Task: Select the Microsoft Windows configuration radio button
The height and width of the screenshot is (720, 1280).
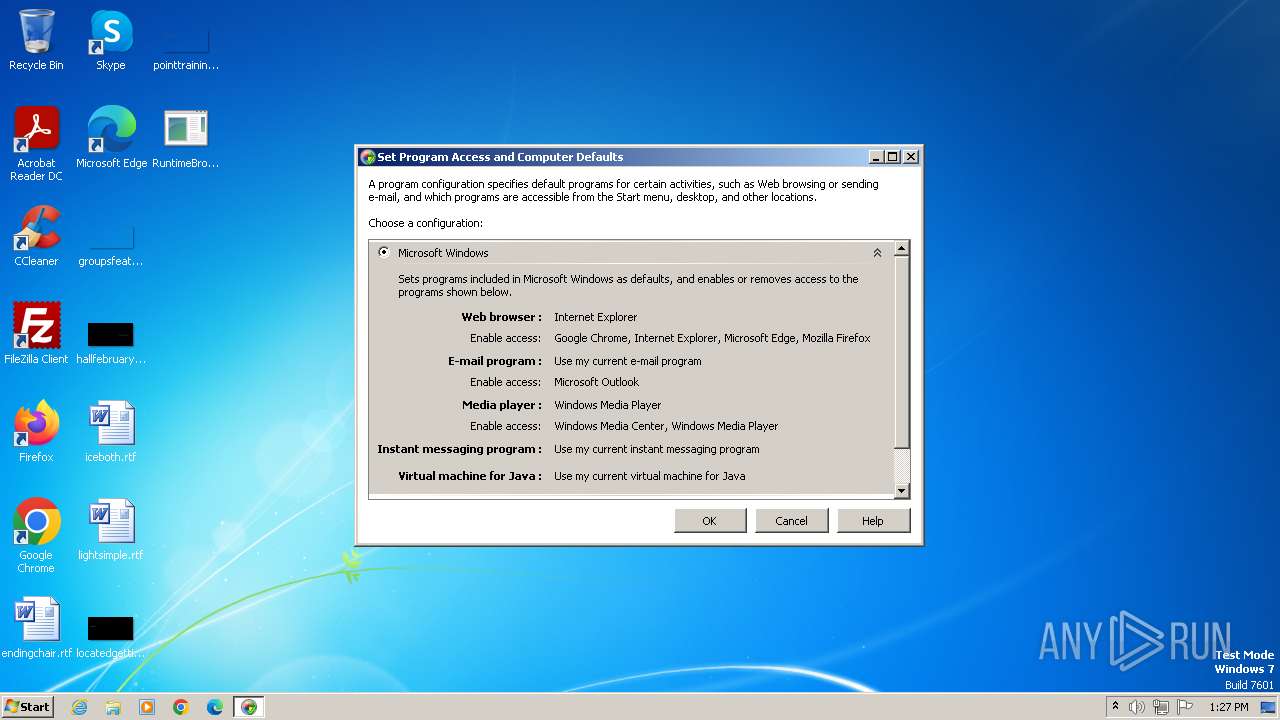Action: coord(384,253)
